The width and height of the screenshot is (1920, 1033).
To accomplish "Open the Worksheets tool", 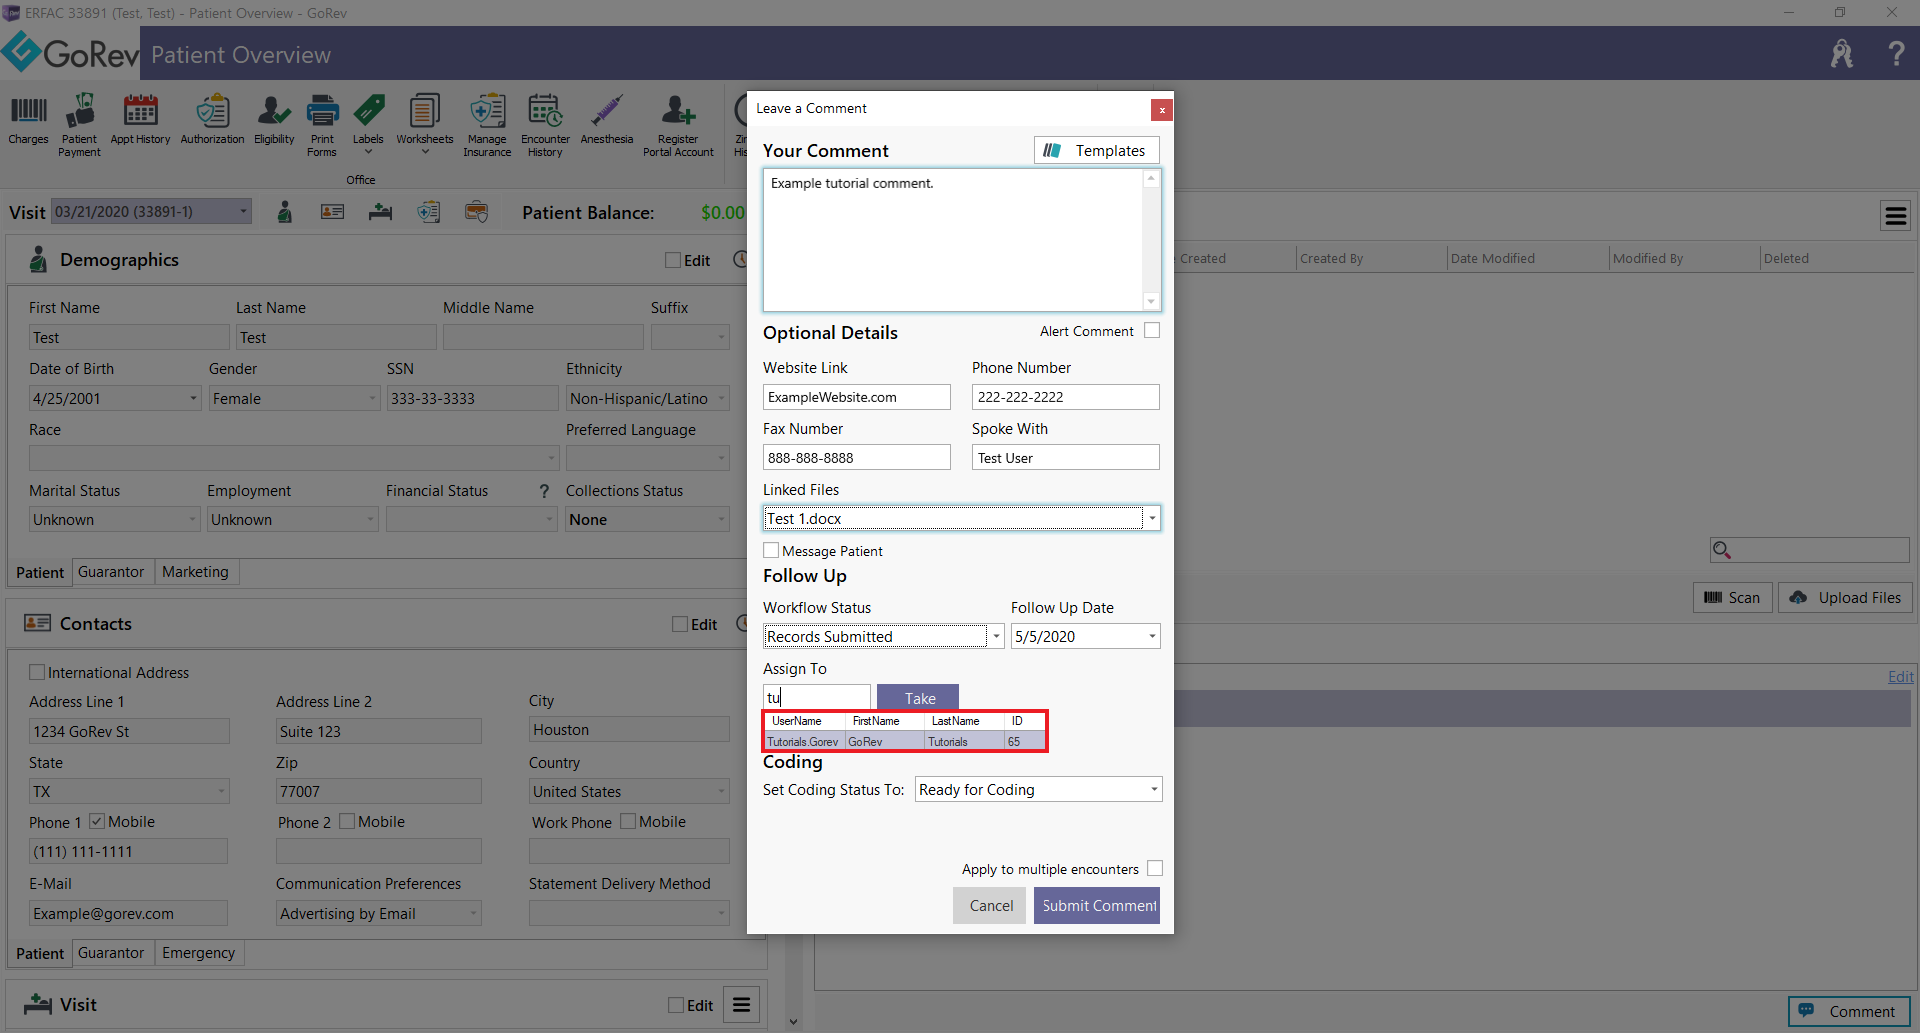I will 424,125.
